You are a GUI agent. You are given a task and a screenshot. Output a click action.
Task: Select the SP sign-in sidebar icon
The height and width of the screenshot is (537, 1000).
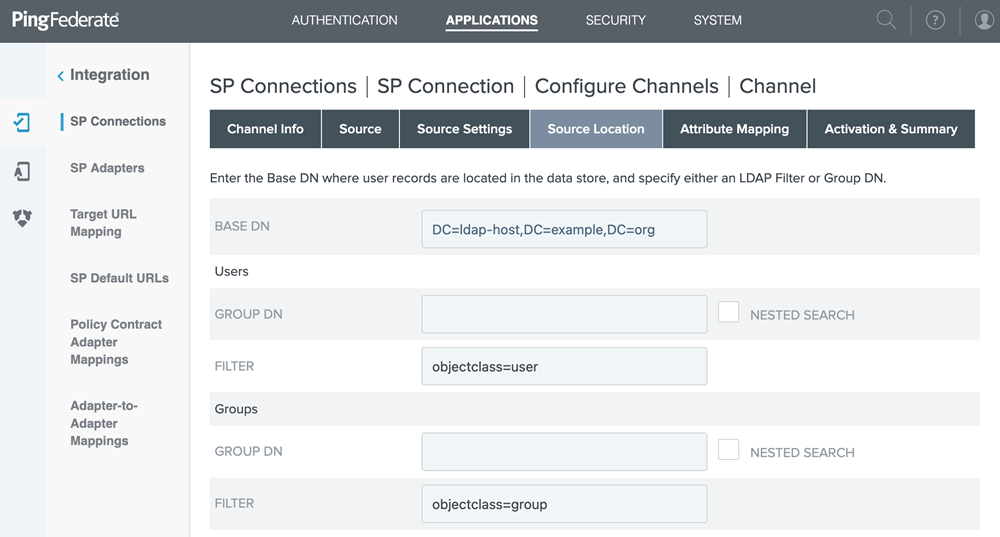point(22,122)
